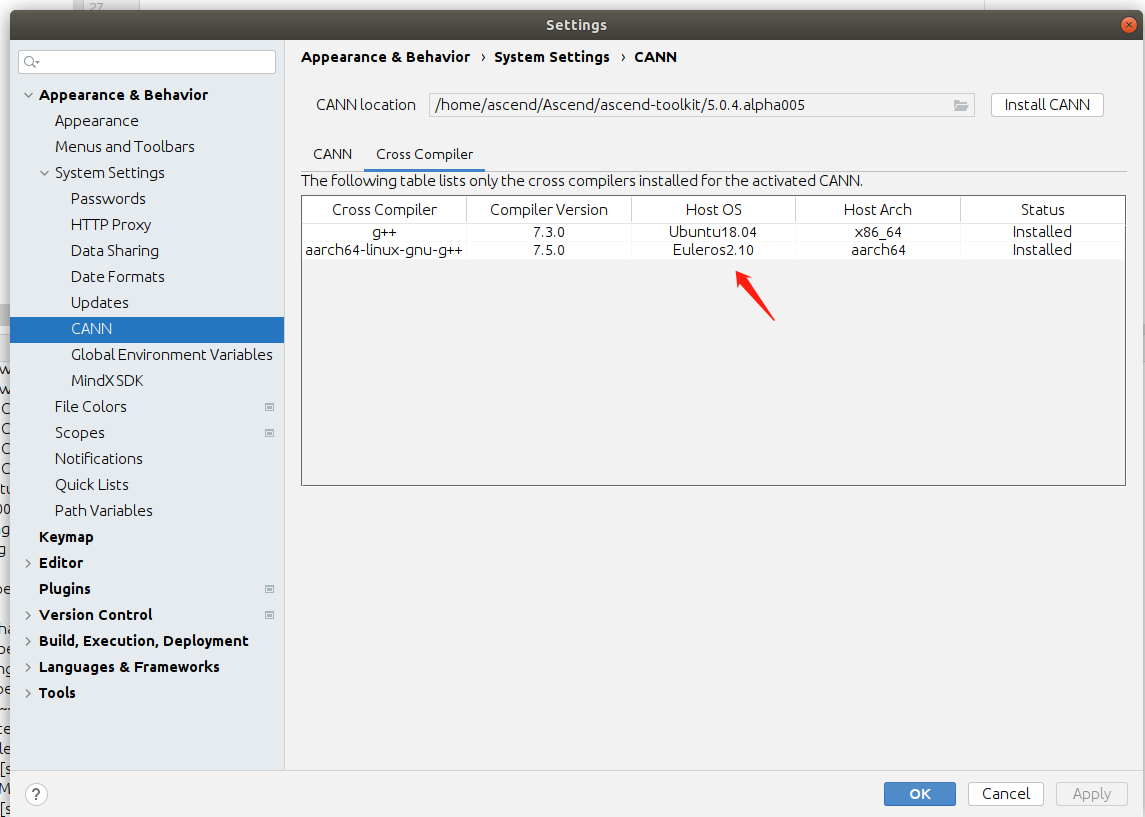The height and width of the screenshot is (817, 1145).
Task: Open Global Environment Variables settings
Action: [171, 355]
